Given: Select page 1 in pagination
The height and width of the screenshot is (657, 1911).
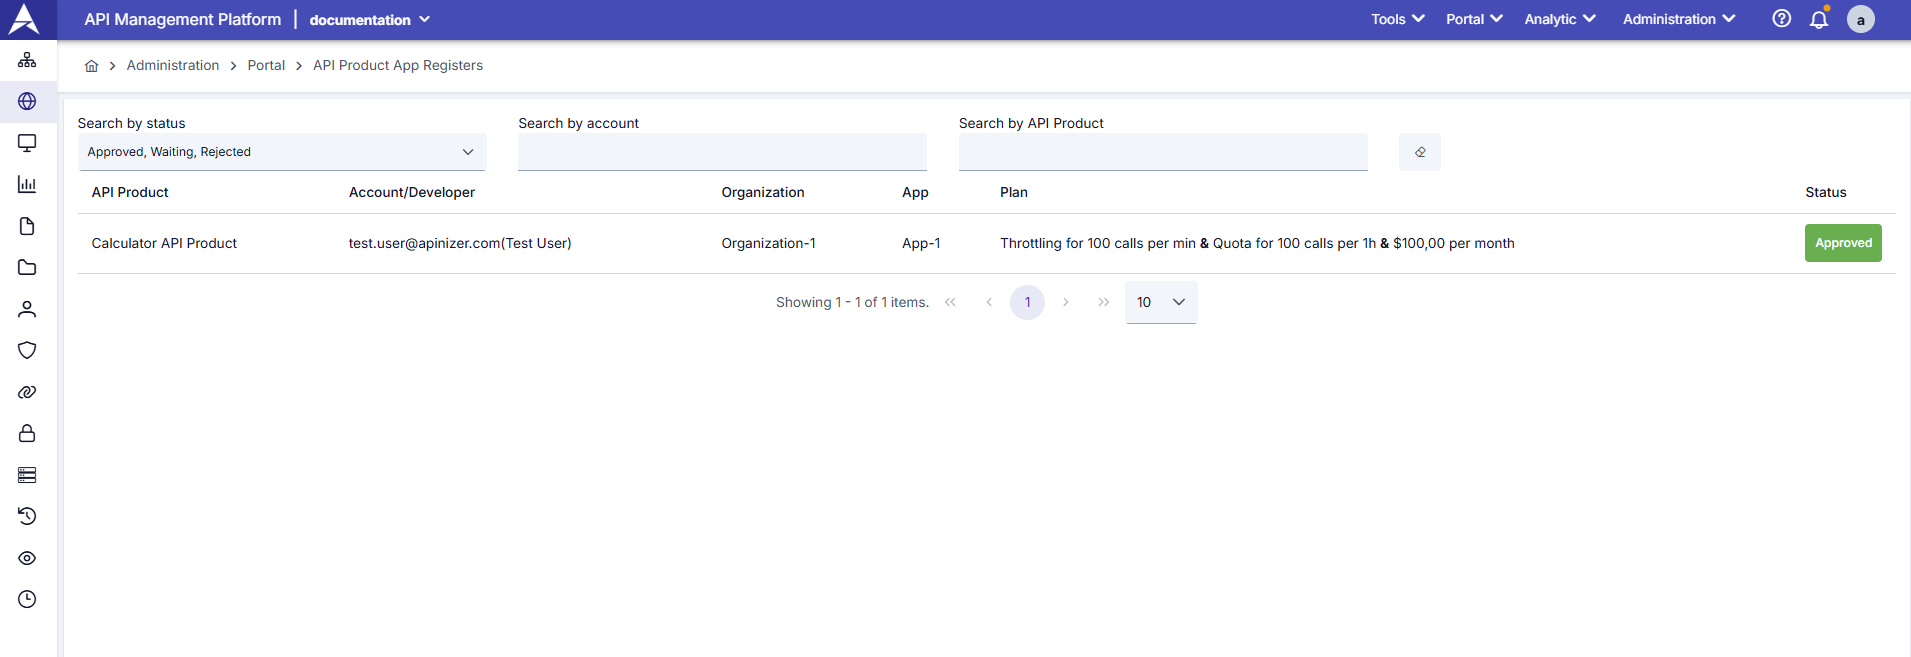Looking at the screenshot, I should pos(1027,302).
